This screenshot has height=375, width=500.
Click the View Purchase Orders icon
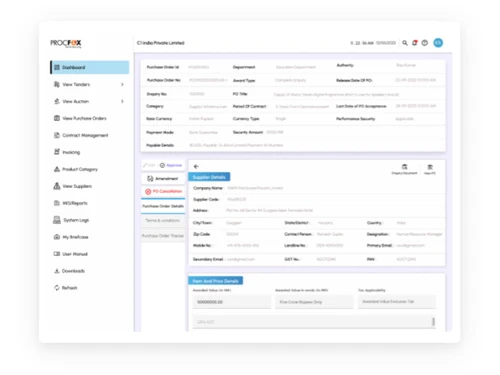click(57, 118)
